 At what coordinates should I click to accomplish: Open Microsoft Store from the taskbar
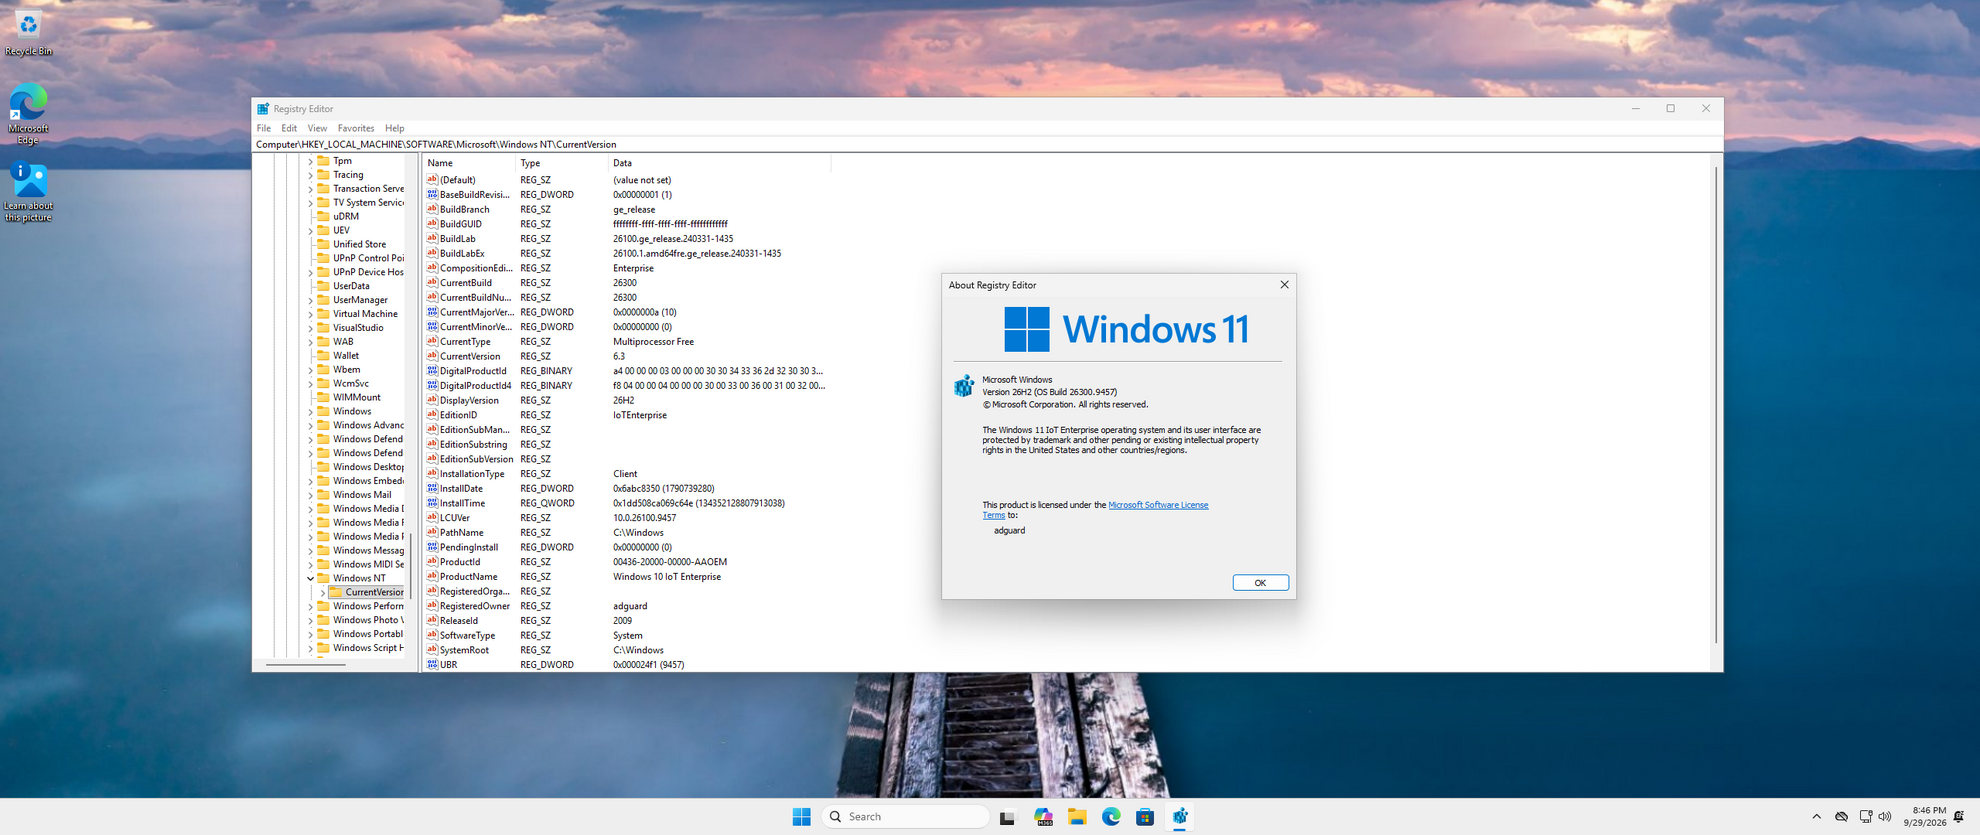[1145, 817]
